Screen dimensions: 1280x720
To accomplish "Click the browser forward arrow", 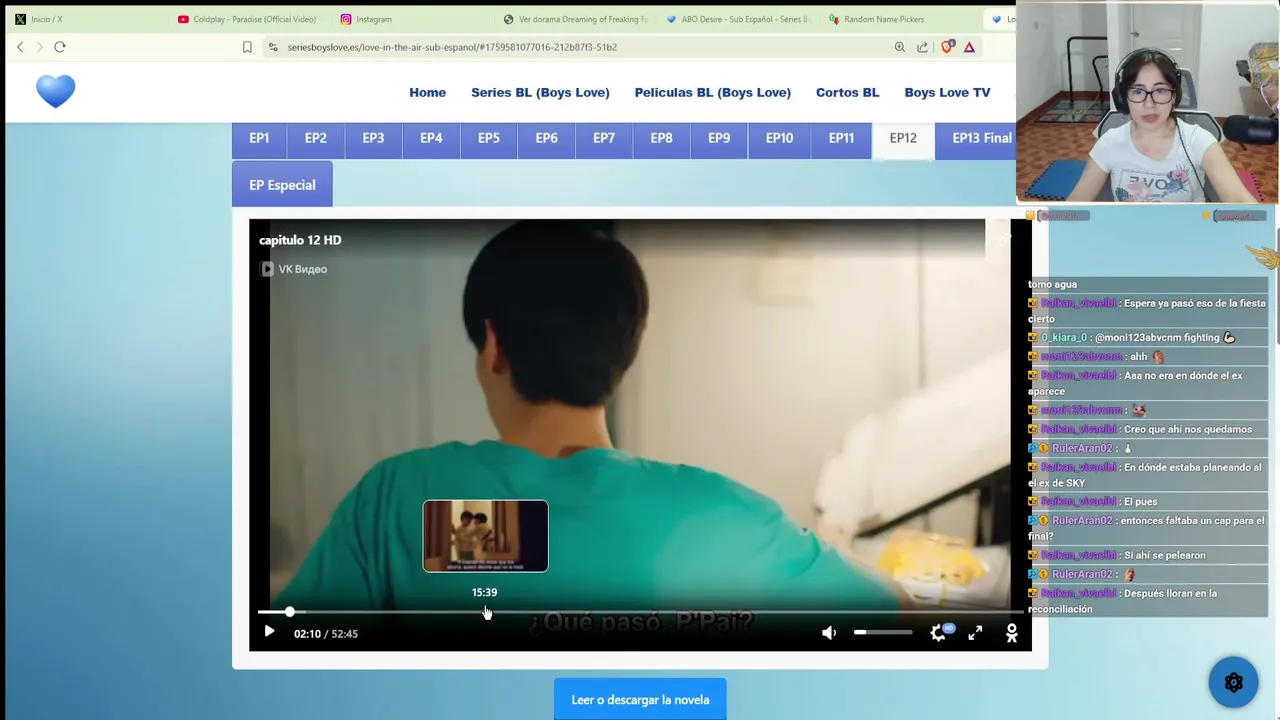I will (40, 47).
